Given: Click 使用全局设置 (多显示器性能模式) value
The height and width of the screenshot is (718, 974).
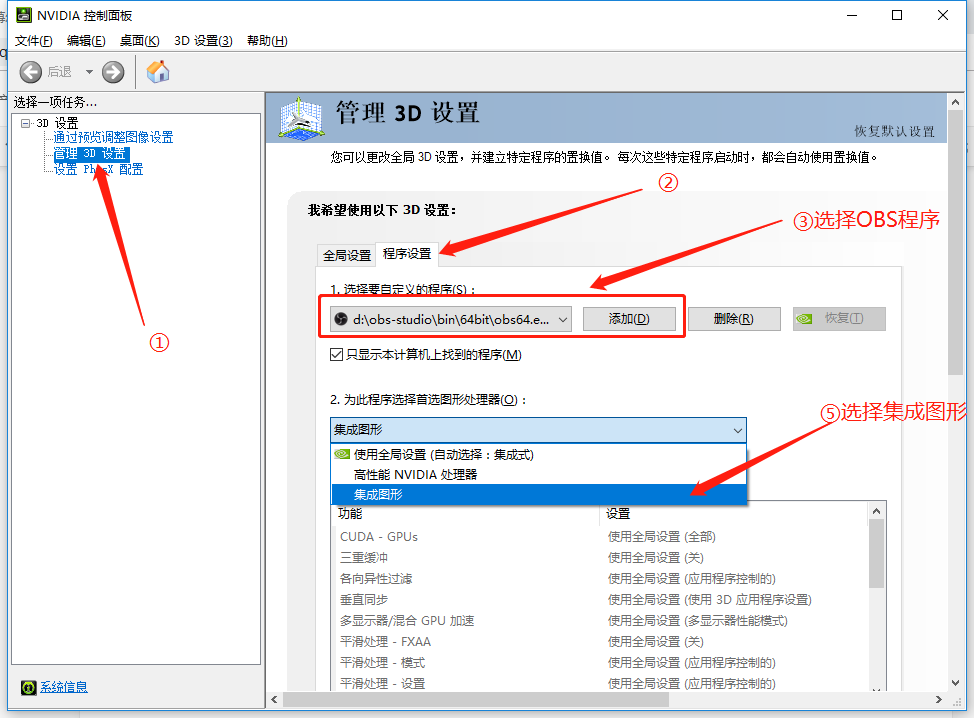Looking at the screenshot, I should [x=698, y=621].
